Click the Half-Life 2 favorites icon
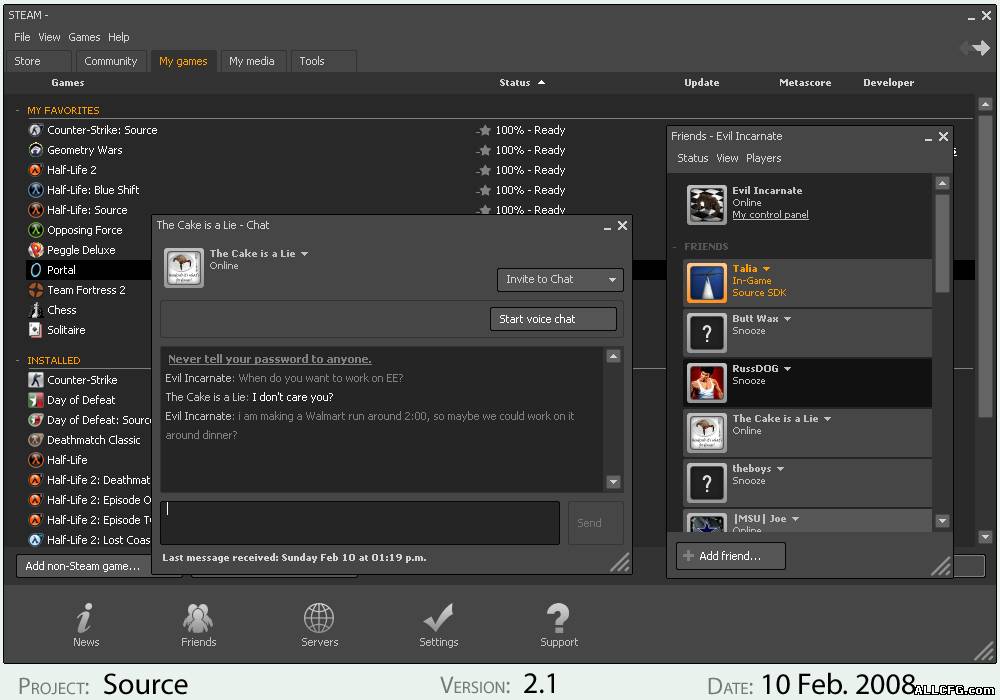The height and width of the screenshot is (700, 1000). [36, 170]
